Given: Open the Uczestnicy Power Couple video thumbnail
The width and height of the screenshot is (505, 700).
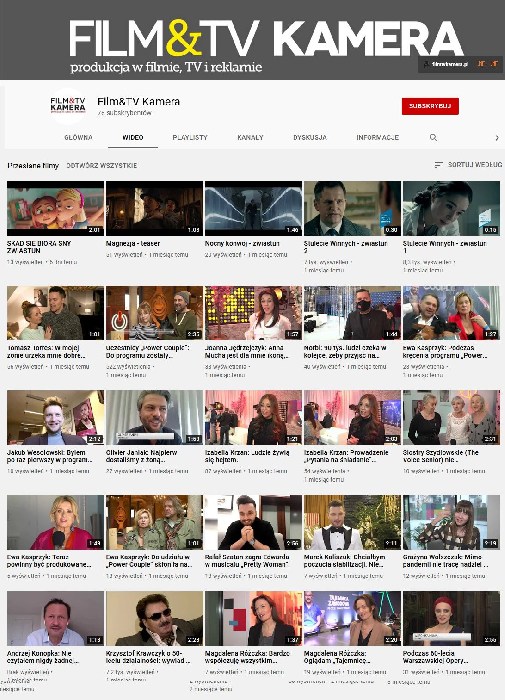Looking at the screenshot, I should (154, 313).
